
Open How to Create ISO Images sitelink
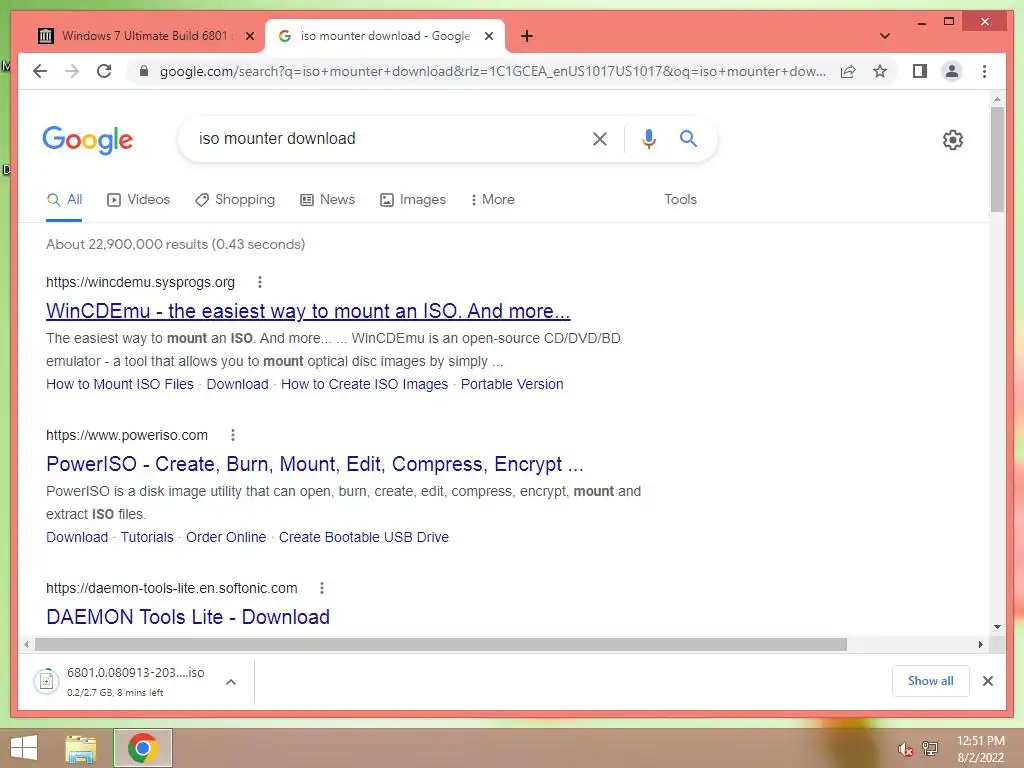coord(364,384)
